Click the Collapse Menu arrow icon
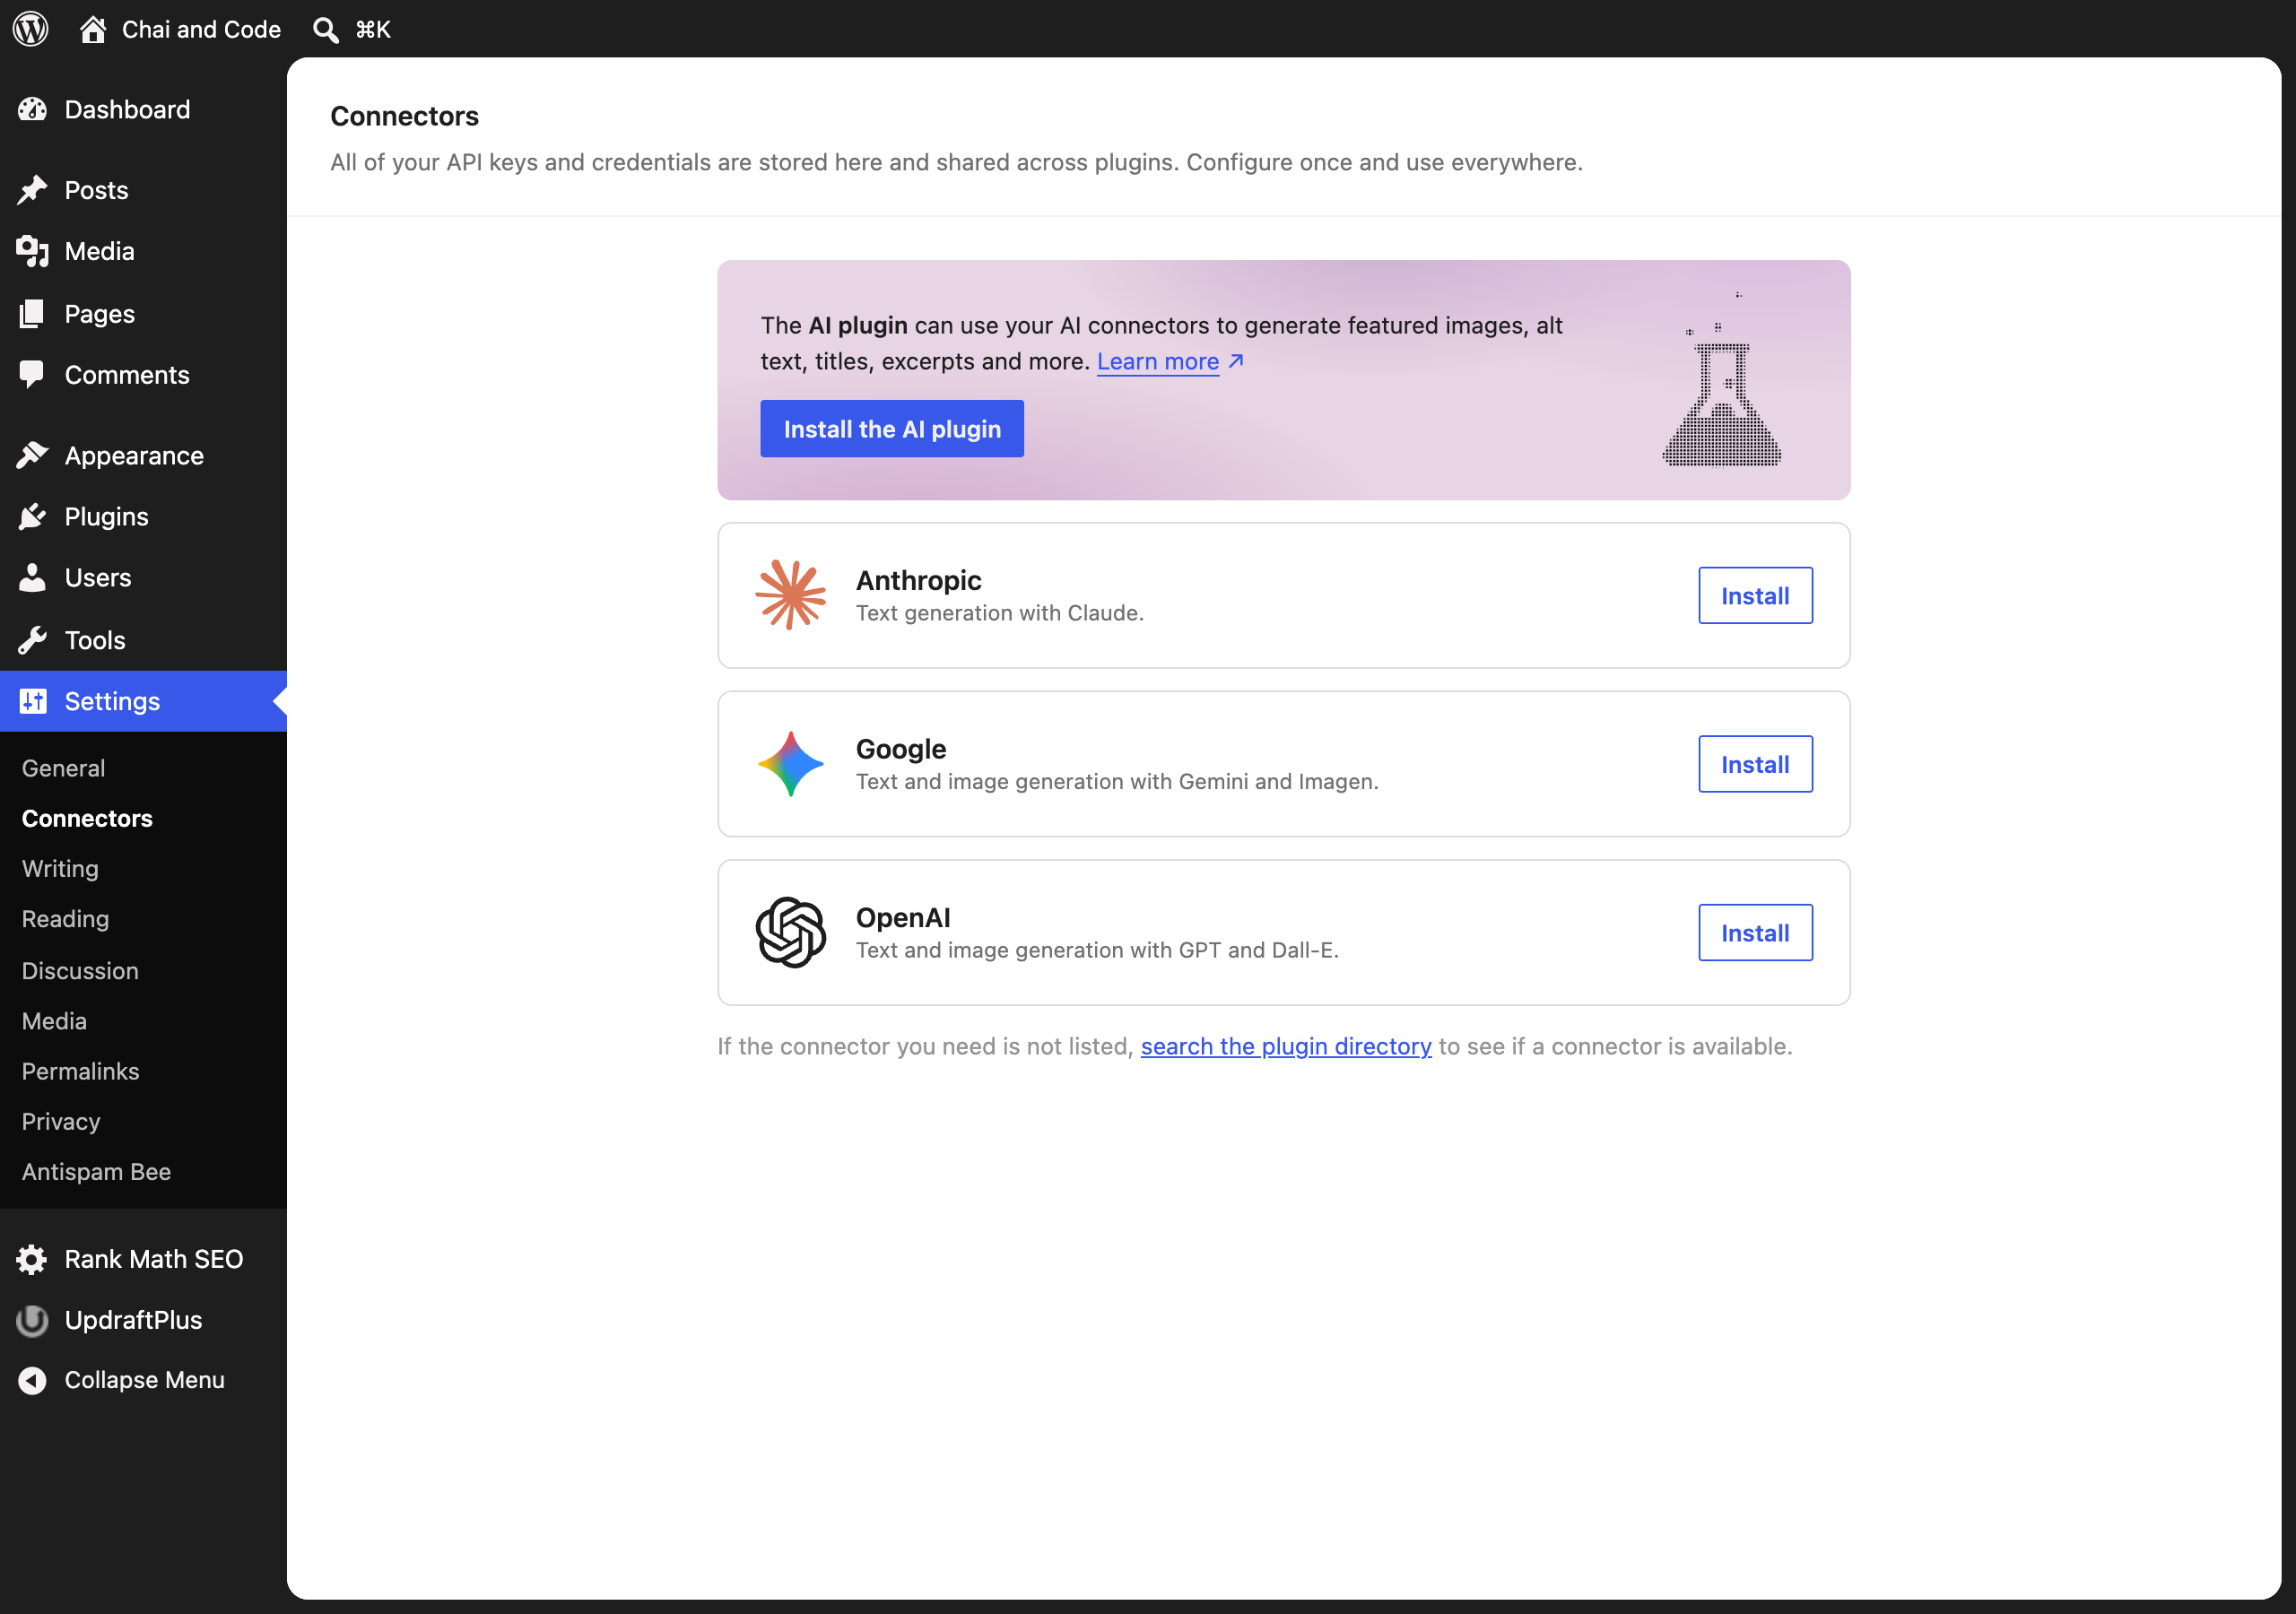Screen dimensions: 2296x1614 tap(32, 1381)
